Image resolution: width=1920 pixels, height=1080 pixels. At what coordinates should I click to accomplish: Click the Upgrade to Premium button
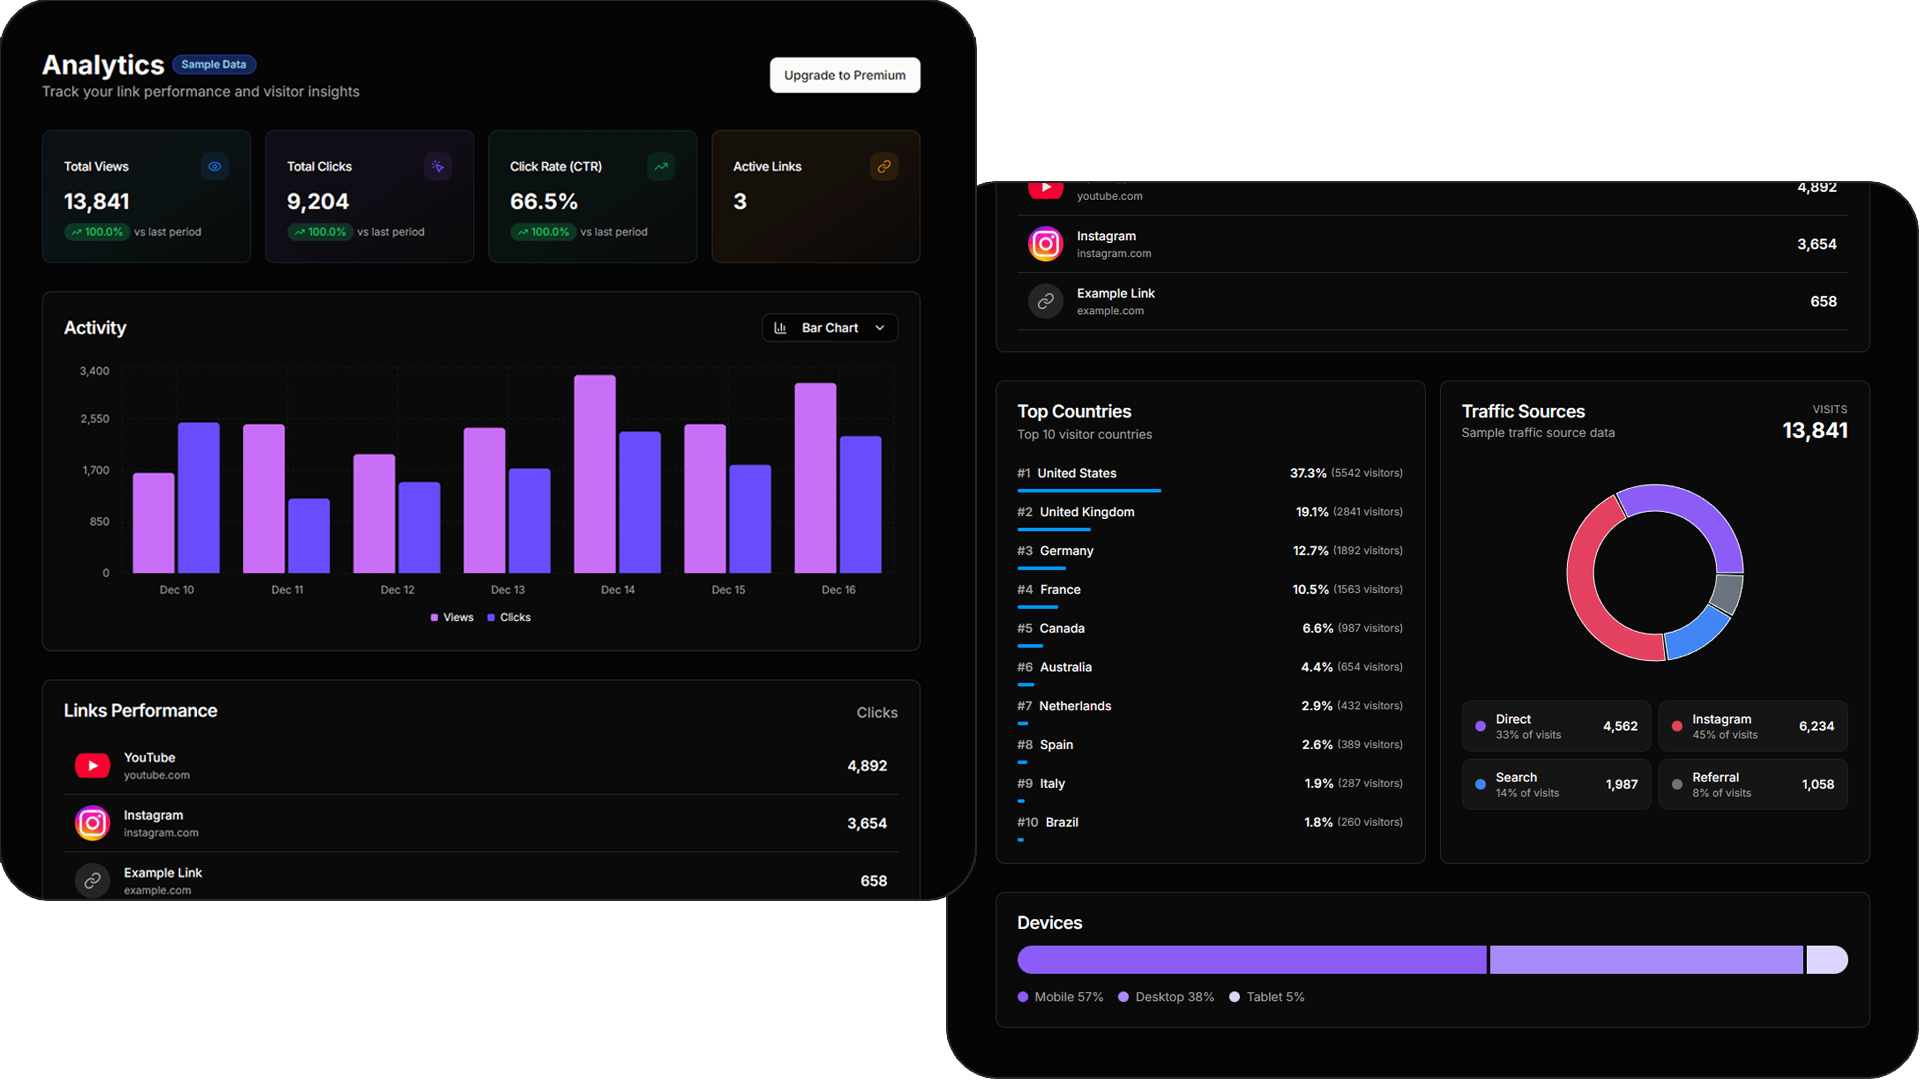[844, 75]
